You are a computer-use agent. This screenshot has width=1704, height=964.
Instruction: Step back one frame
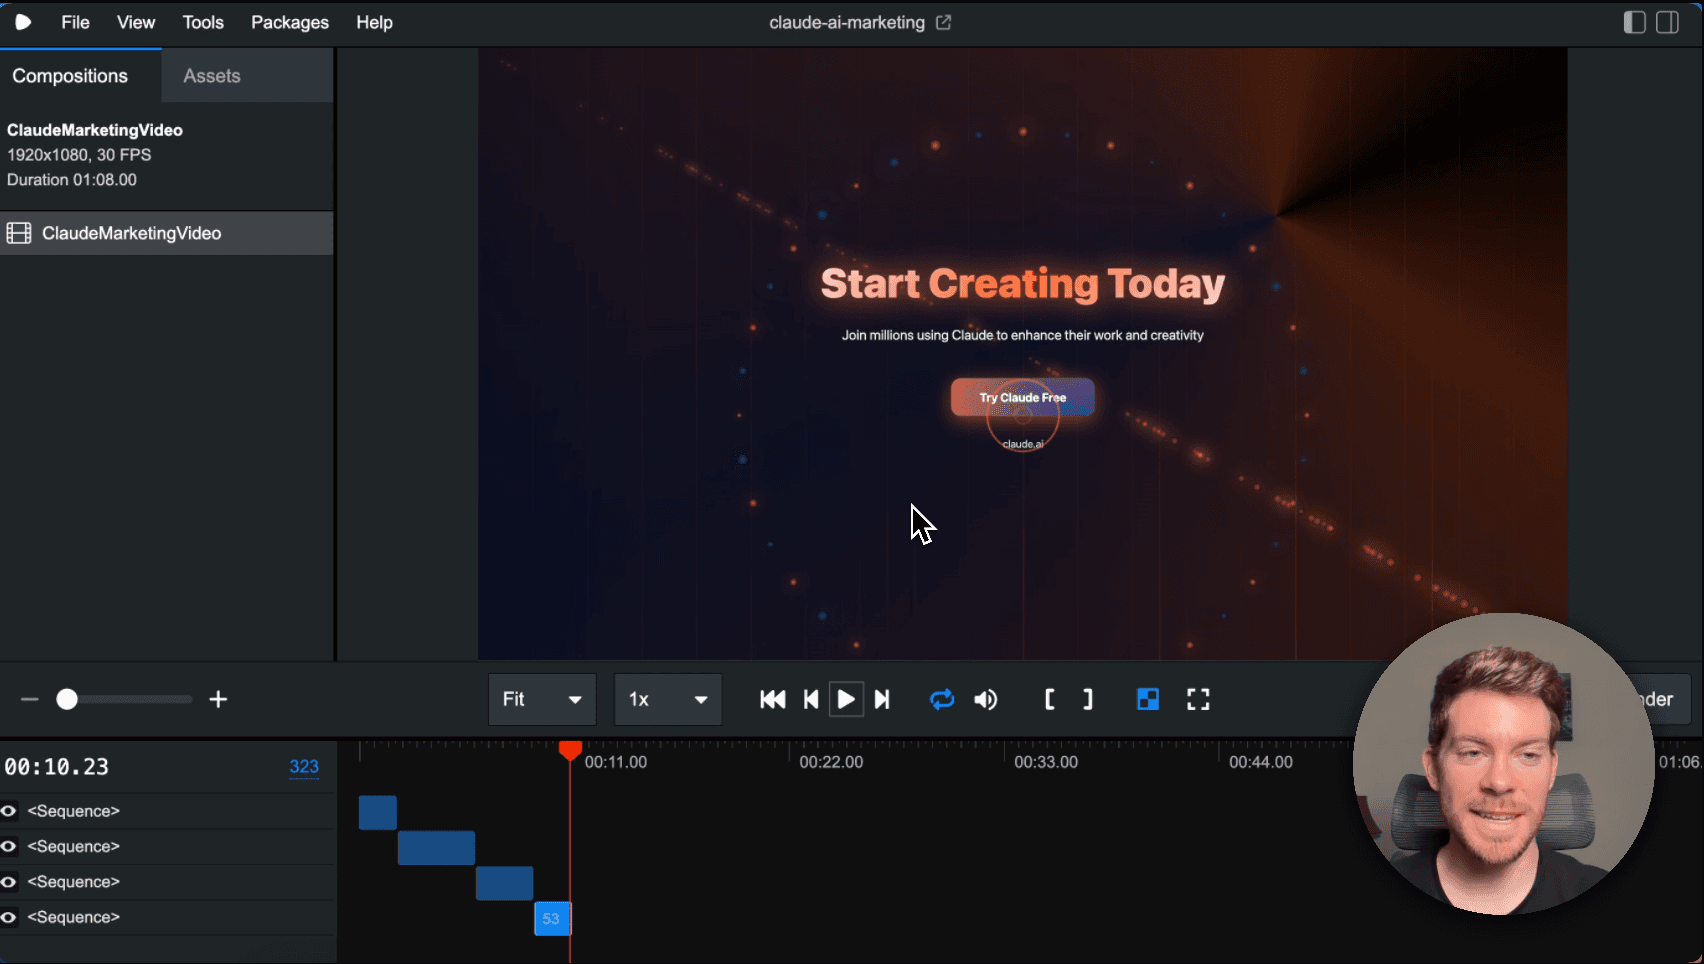click(811, 699)
